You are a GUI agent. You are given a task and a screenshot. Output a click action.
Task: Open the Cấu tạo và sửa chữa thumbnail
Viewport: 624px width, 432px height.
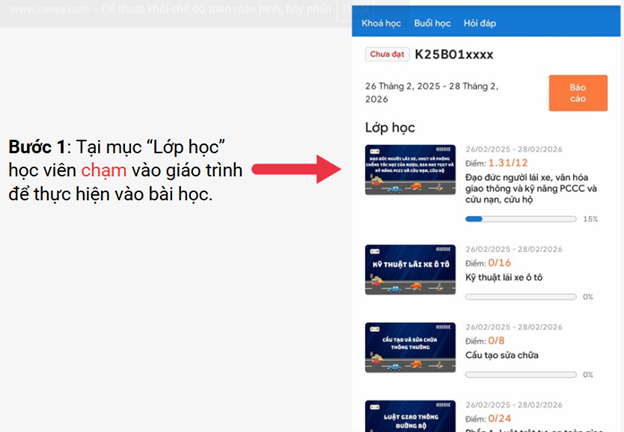(x=409, y=346)
